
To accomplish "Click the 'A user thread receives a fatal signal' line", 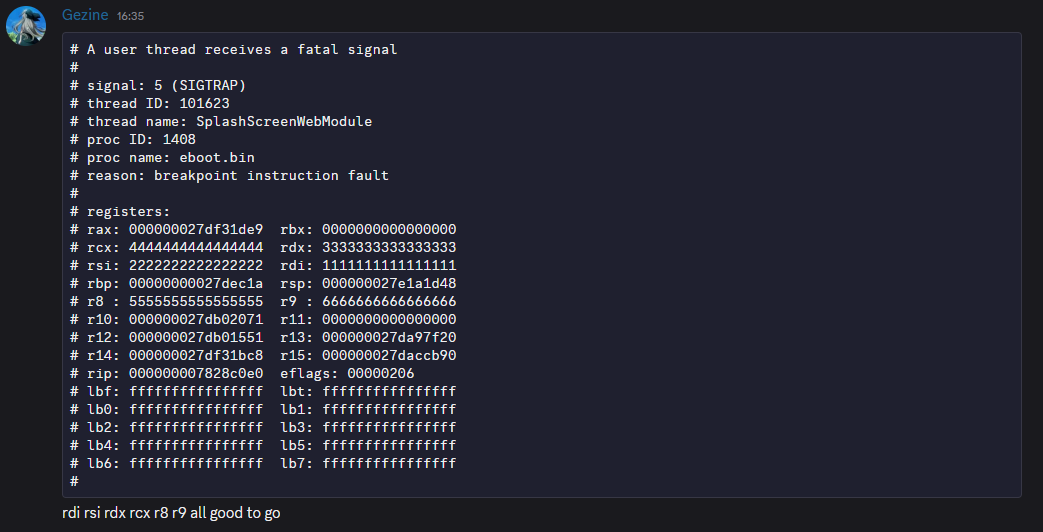I will [x=233, y=50].
